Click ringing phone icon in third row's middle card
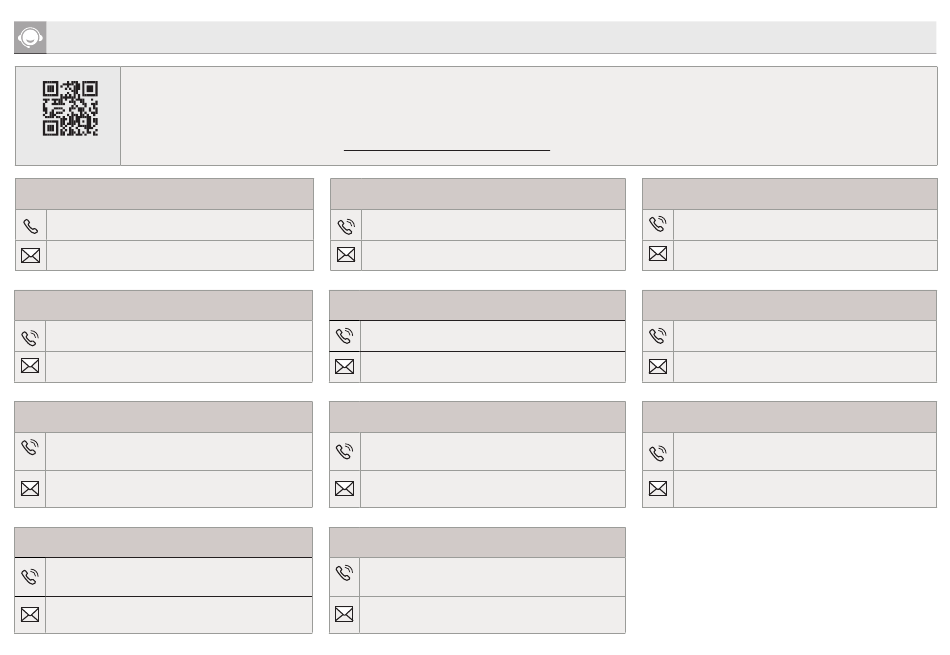The width and height of the screenshot is (950, 655). point(345,451)
